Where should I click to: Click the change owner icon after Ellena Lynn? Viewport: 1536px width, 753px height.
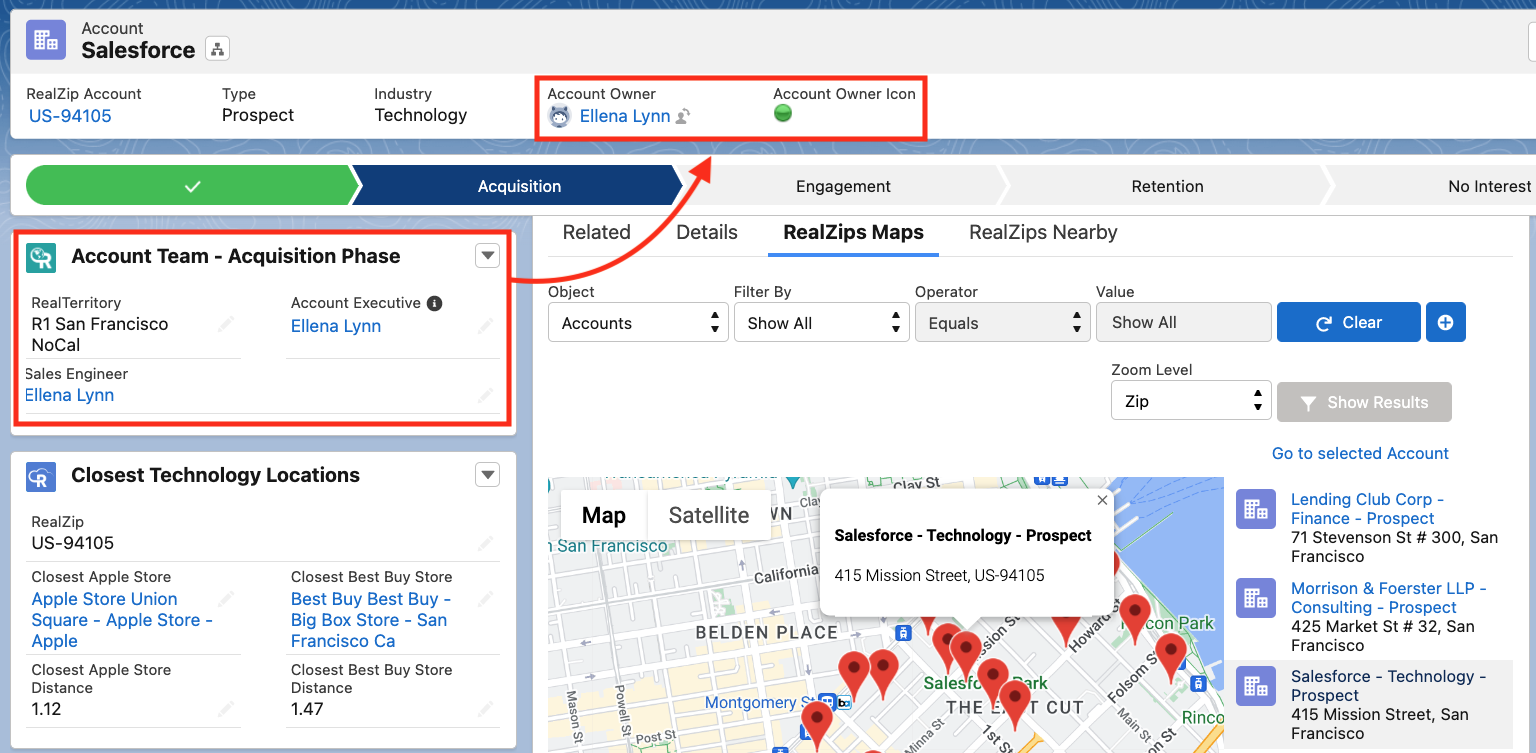coord(683,117)
